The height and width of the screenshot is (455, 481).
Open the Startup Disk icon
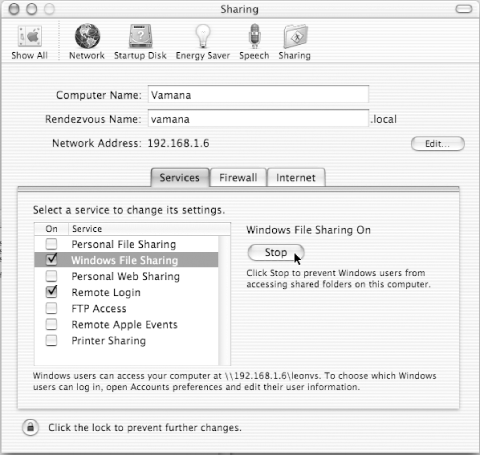click(x=140, y=36)
